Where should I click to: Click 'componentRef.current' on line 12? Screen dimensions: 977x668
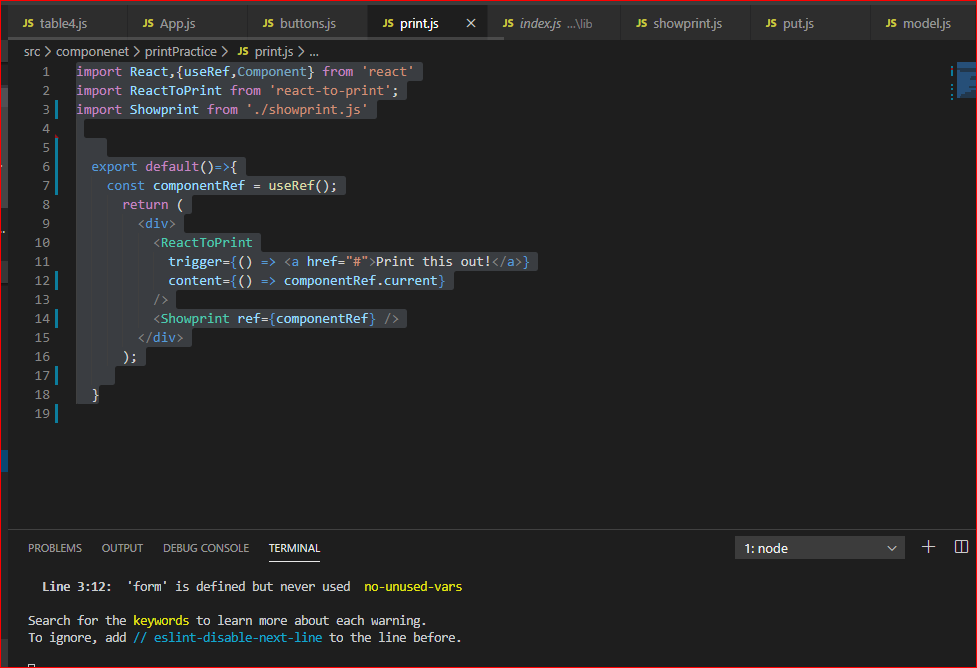click(x=361, y=280)
